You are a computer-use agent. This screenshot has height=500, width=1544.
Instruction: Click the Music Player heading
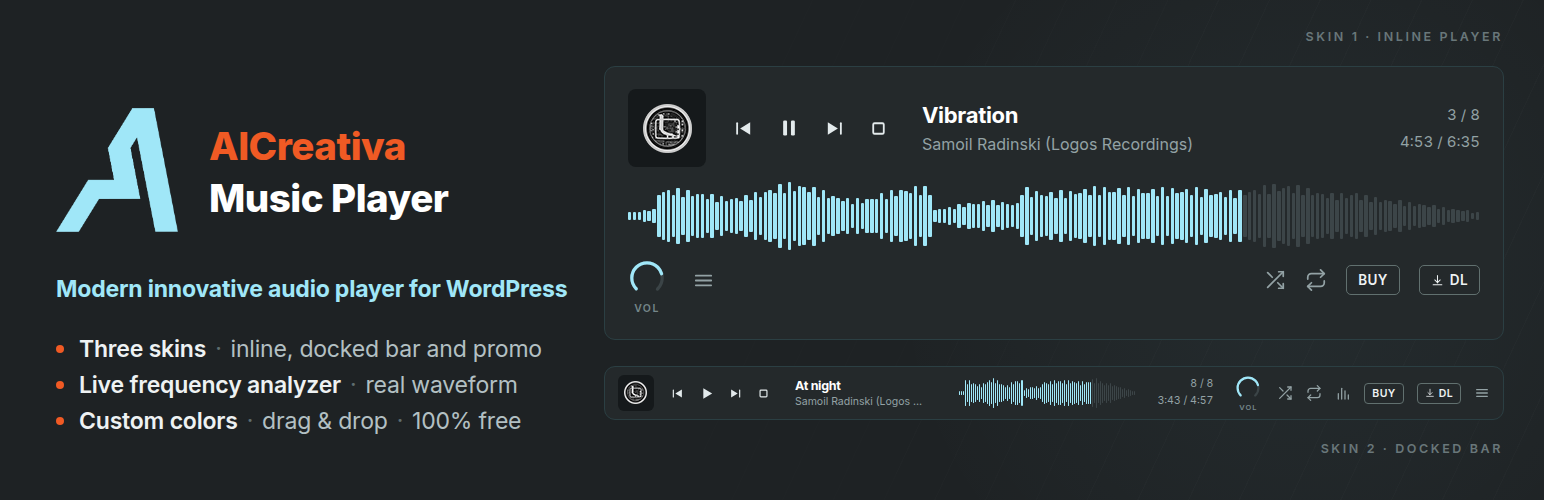[x=329, y=198]
